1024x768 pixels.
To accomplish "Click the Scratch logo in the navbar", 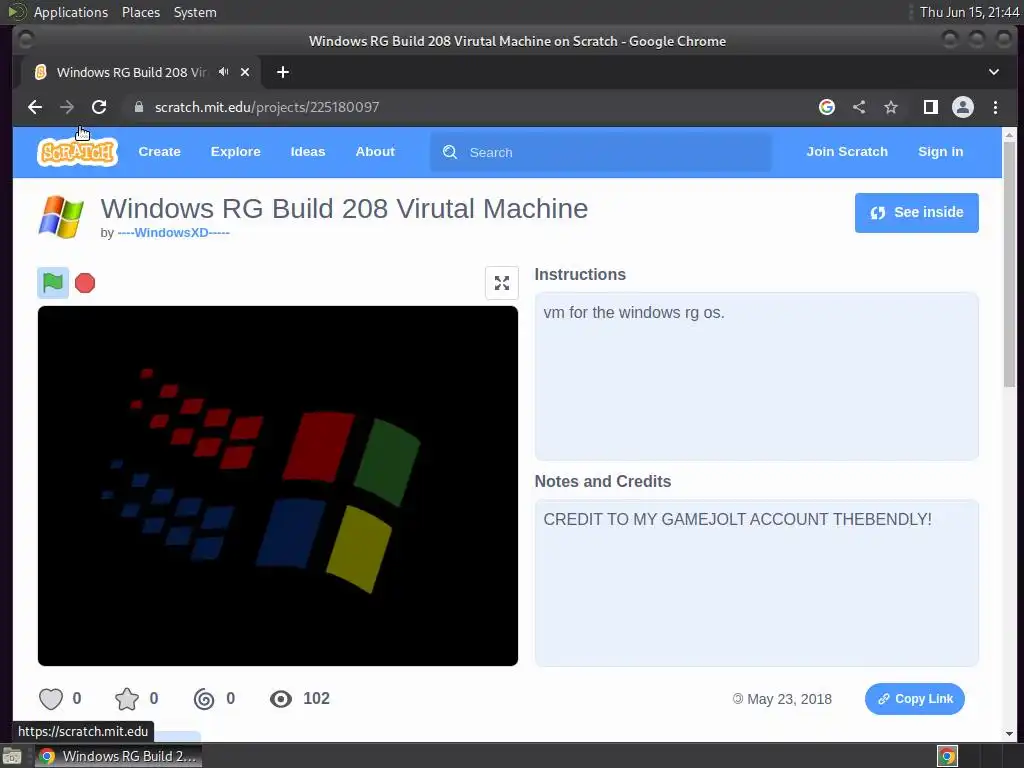I will tap(78, 152).
